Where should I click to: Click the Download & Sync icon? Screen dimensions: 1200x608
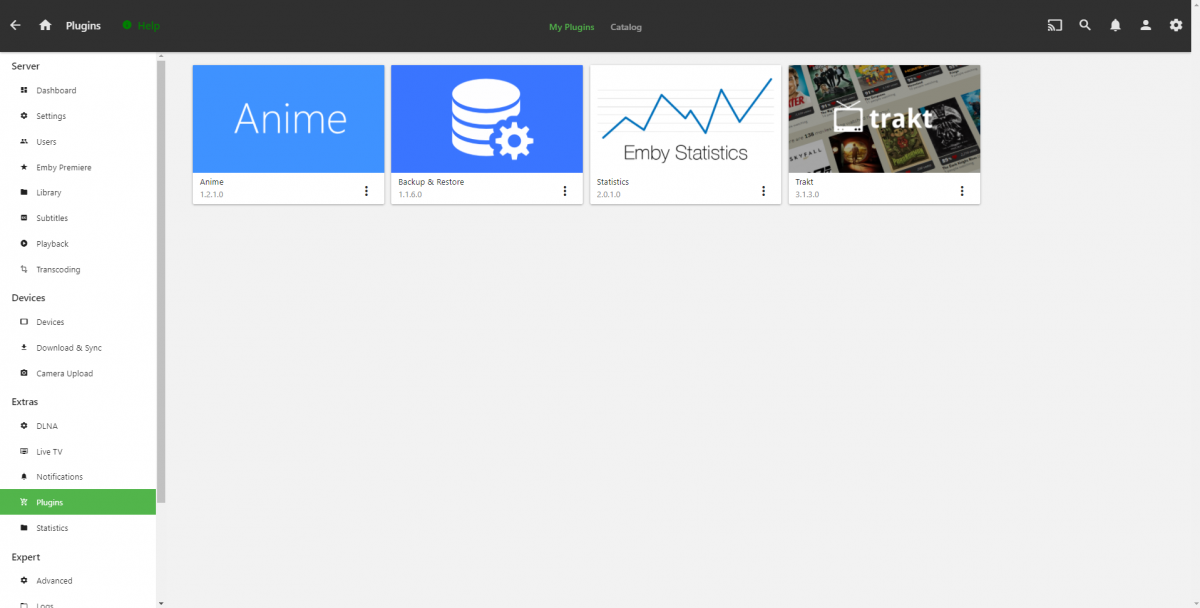tap(24, 348)
